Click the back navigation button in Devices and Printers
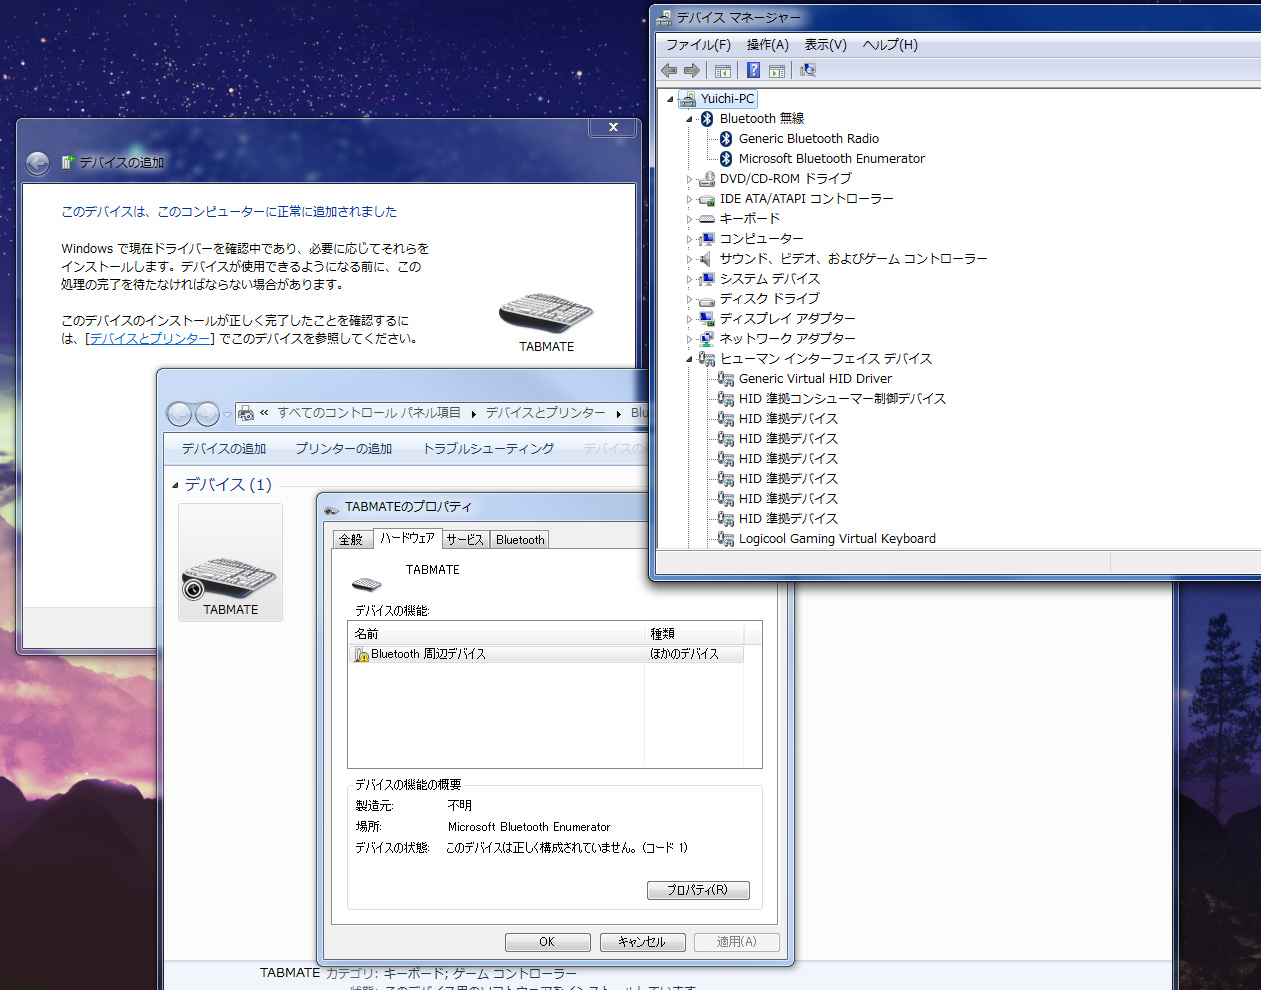 (x=179, y=413)
